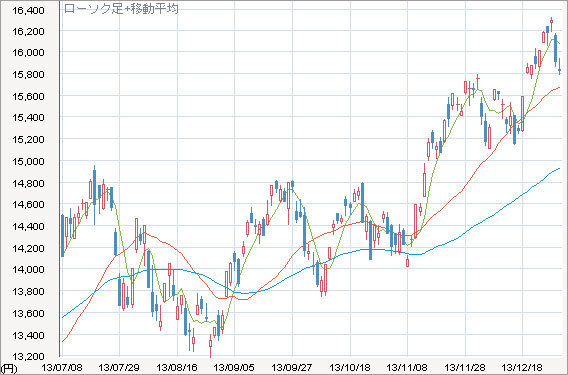Click the (円) yen unit label
This screenshot has height=375, width=568.
click(9, 369)
